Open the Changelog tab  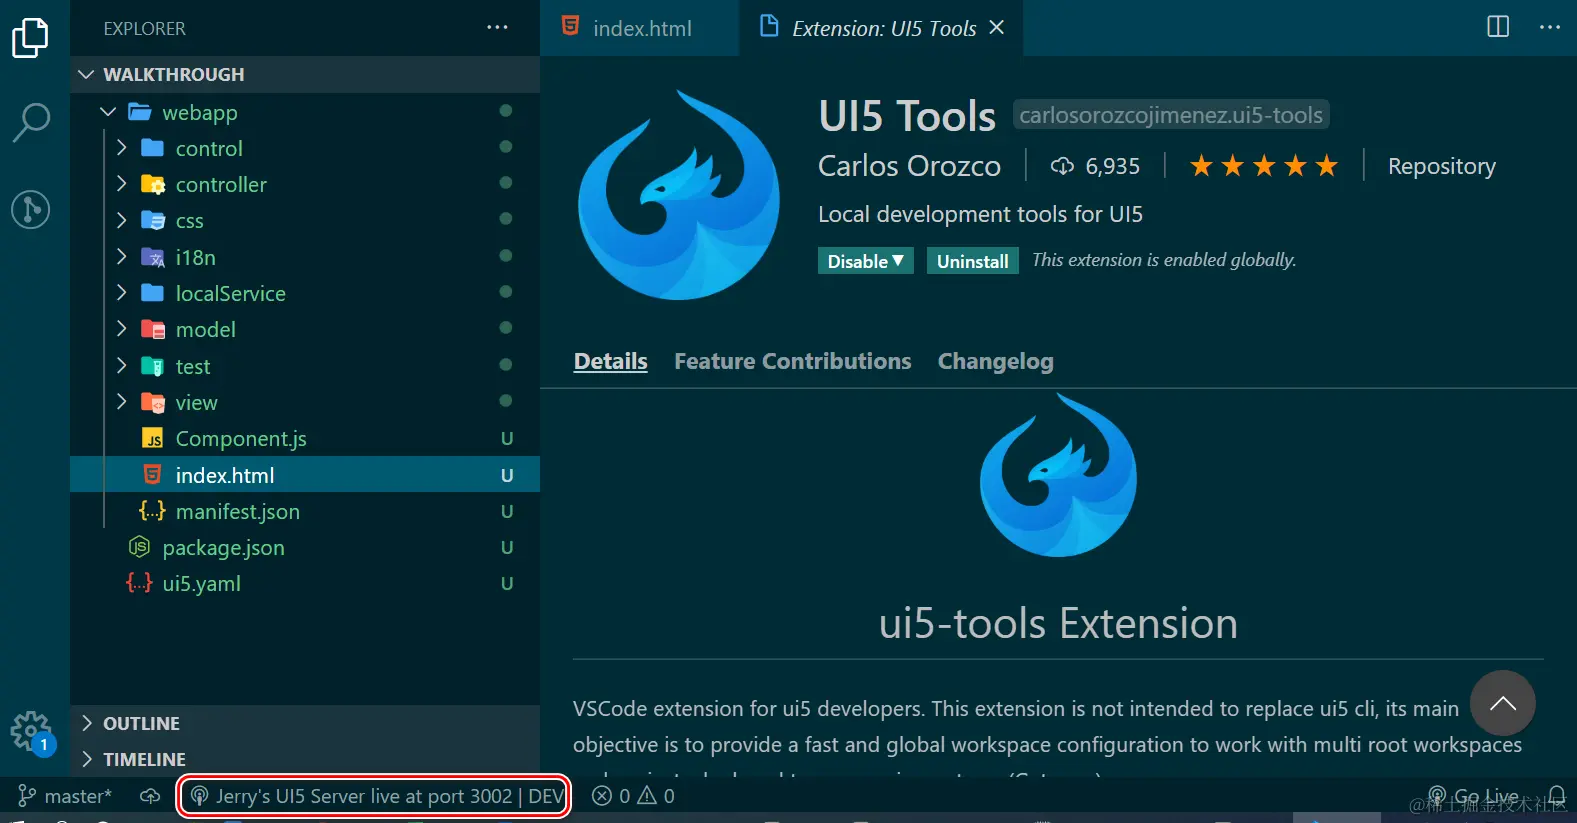pos(995,361)
